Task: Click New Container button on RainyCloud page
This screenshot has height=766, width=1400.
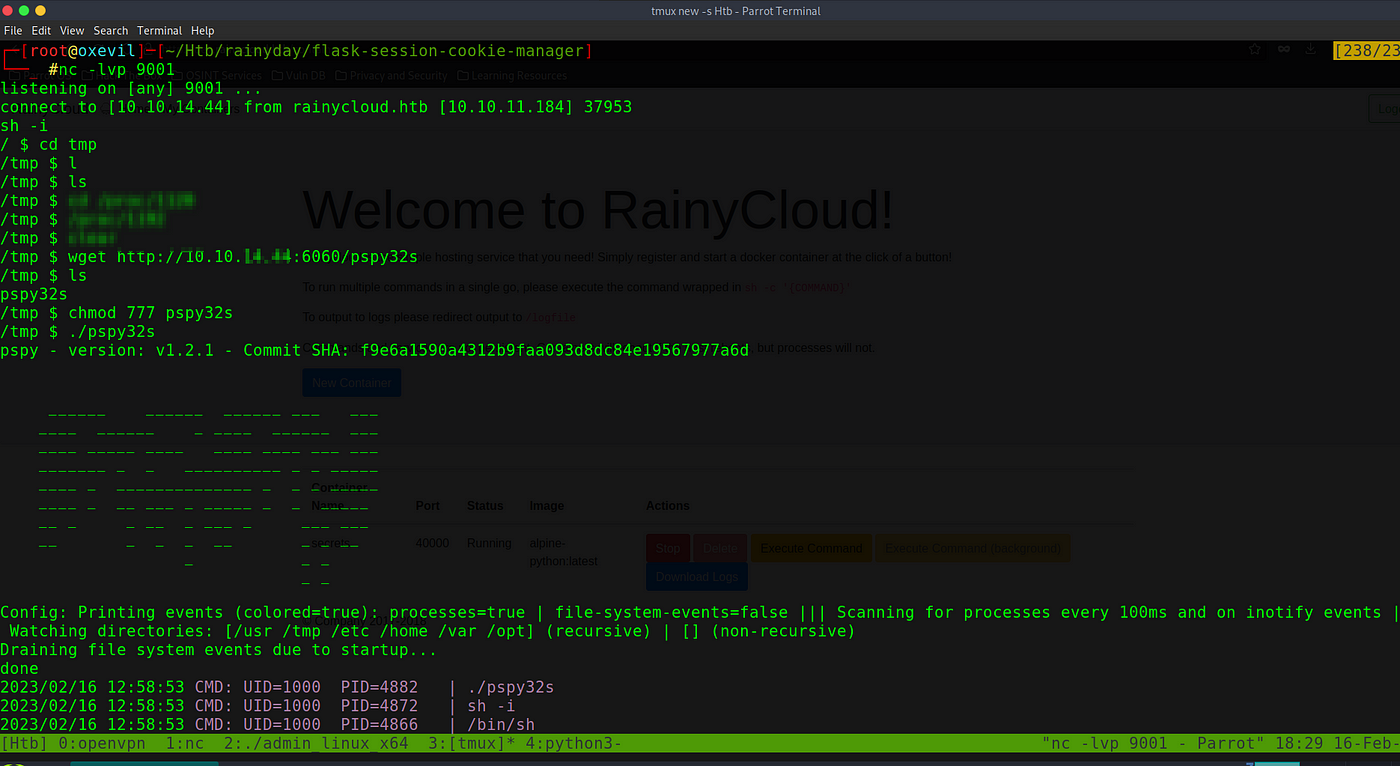Action: pos(351,382)
